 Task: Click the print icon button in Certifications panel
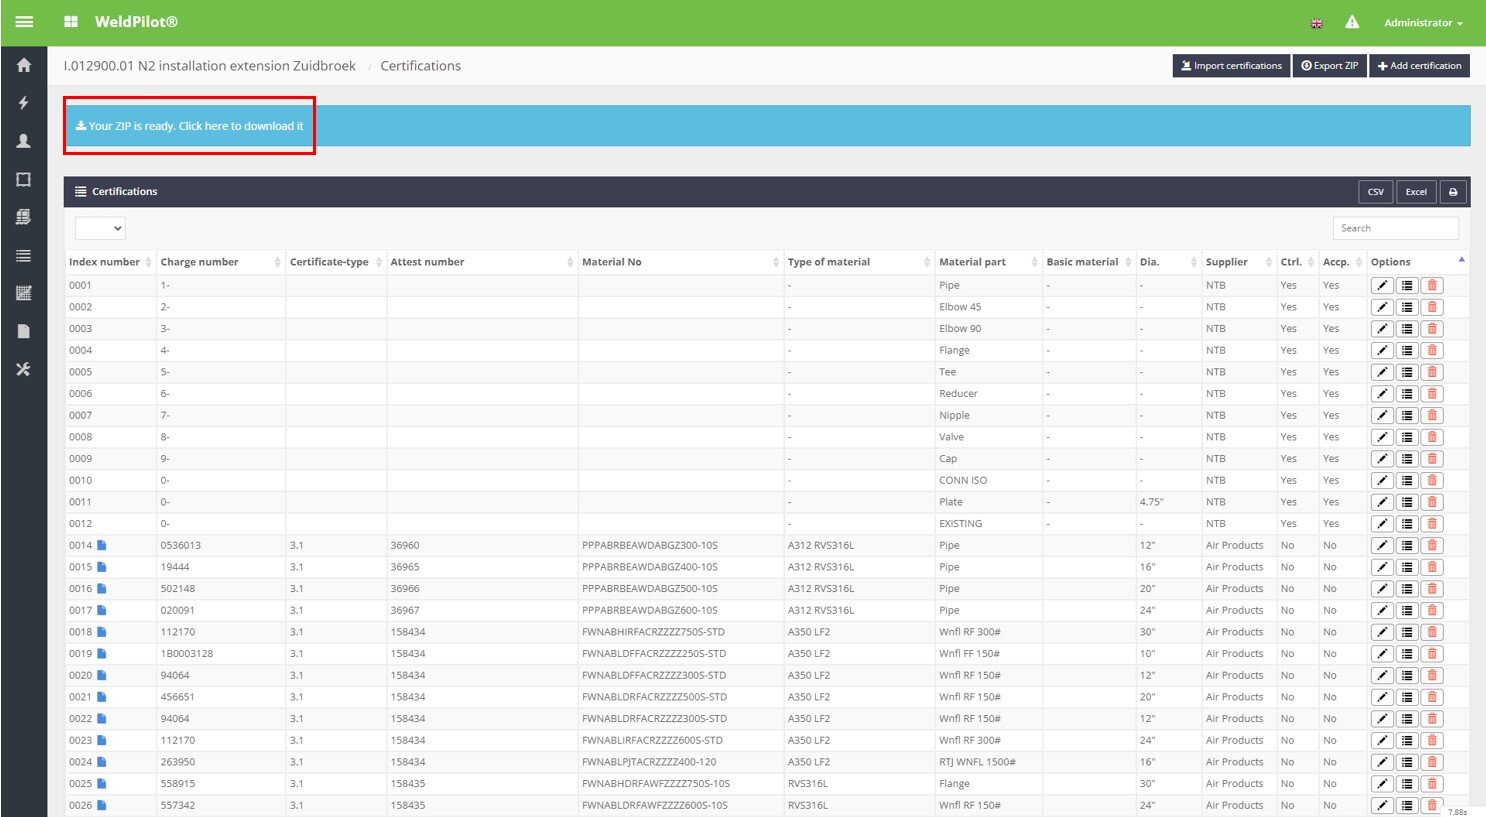[1453, 192]
